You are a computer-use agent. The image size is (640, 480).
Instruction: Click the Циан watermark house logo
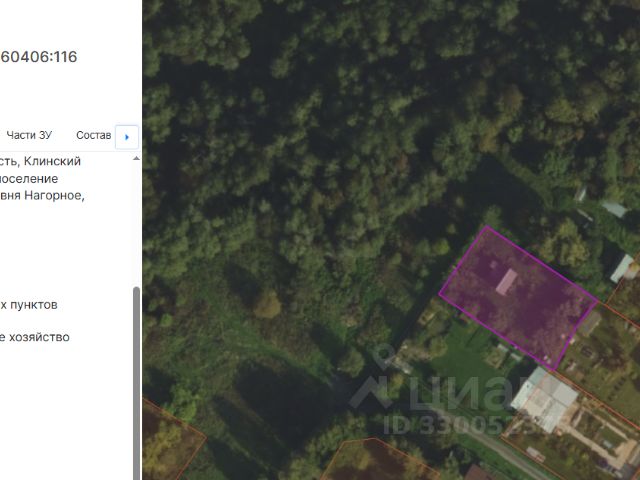coord(371,393)
